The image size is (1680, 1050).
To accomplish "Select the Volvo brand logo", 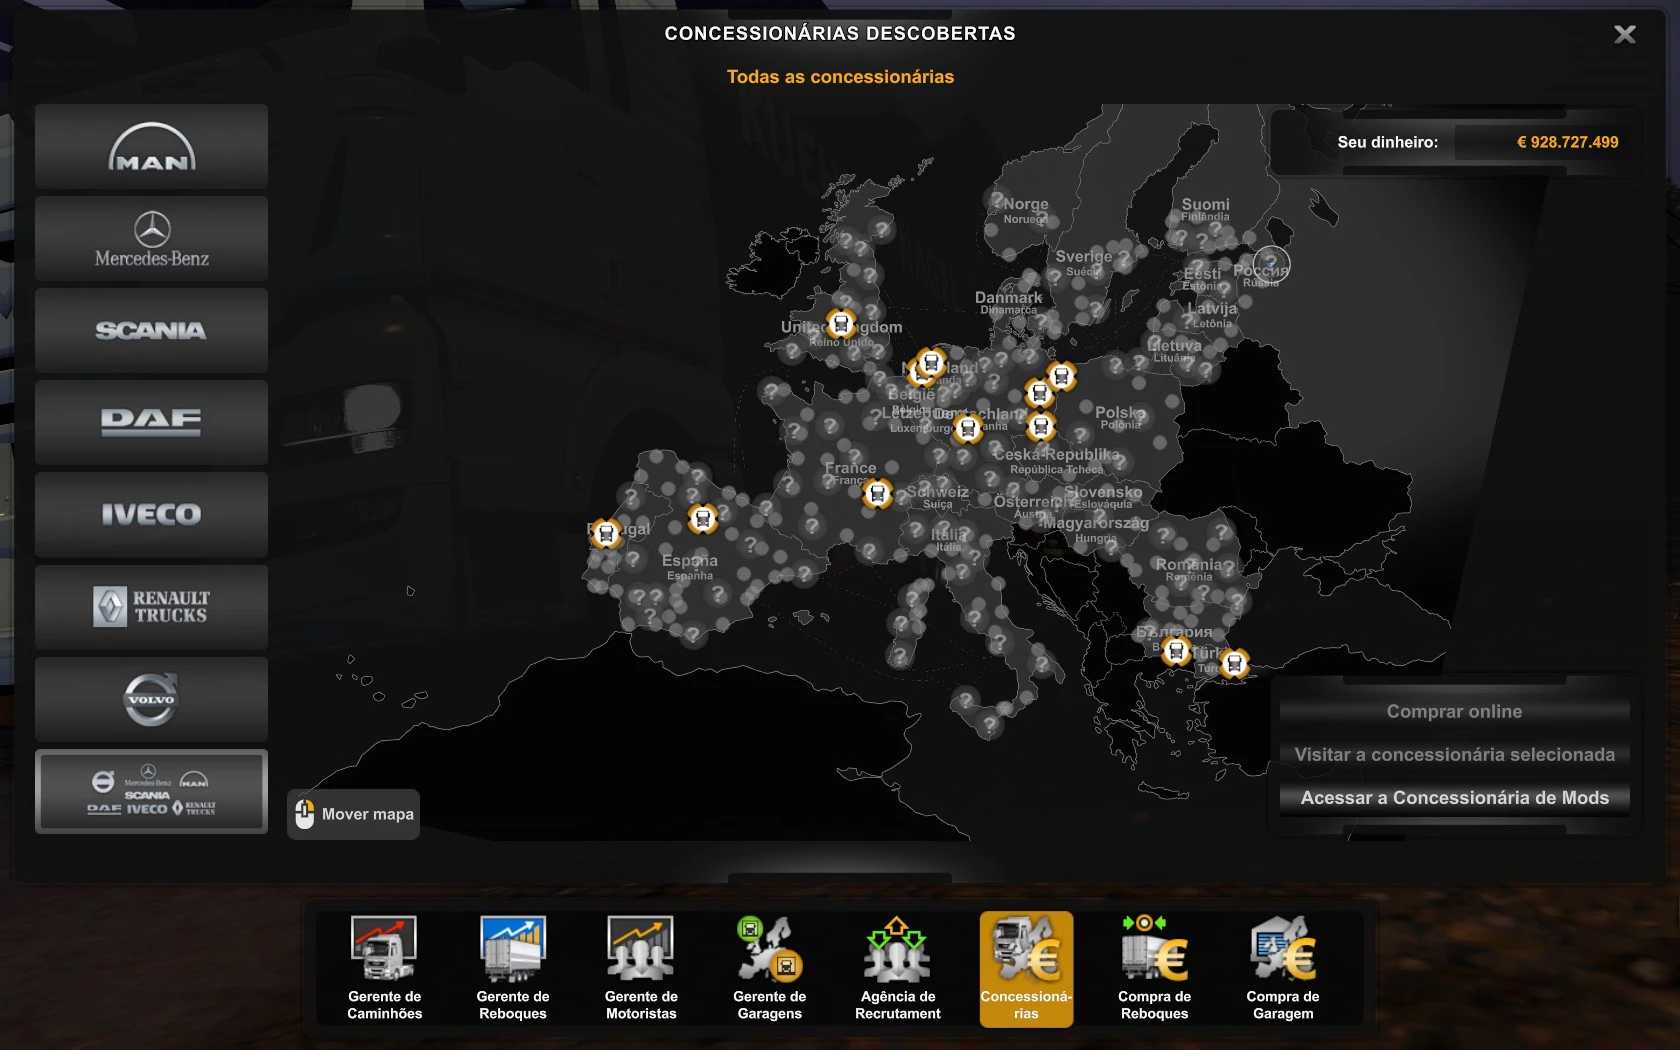I will 151,699.
